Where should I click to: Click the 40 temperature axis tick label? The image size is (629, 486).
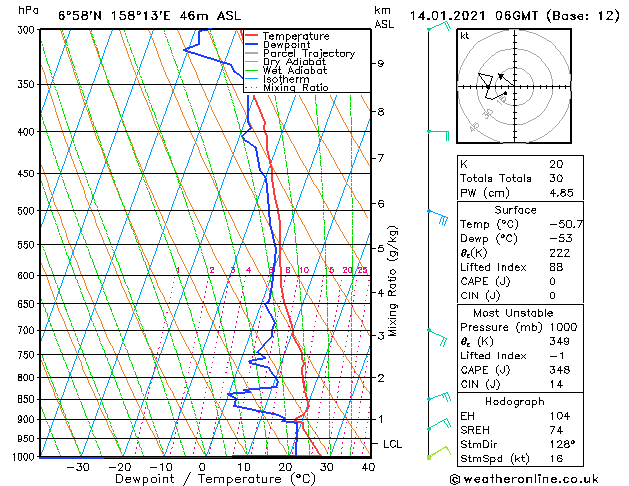[368, 467]
